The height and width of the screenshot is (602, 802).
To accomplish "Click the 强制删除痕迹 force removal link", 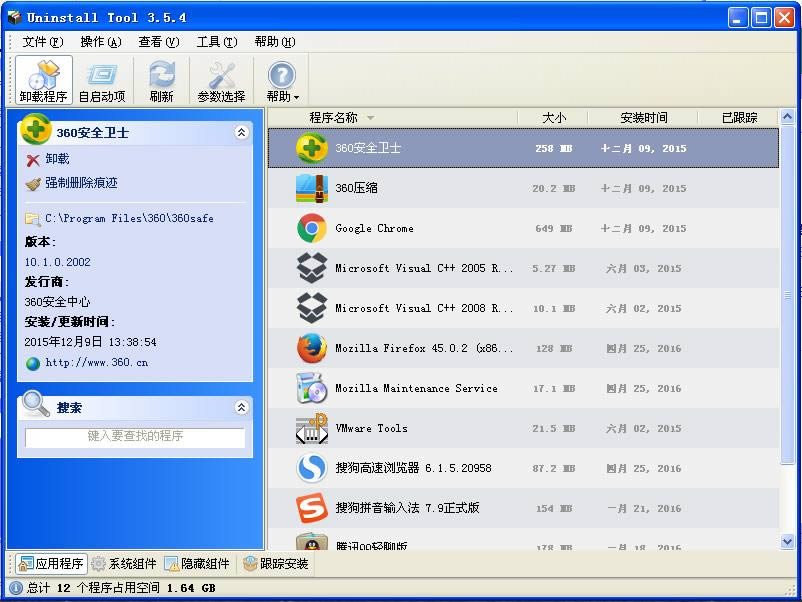I will (x=81, y=183).
